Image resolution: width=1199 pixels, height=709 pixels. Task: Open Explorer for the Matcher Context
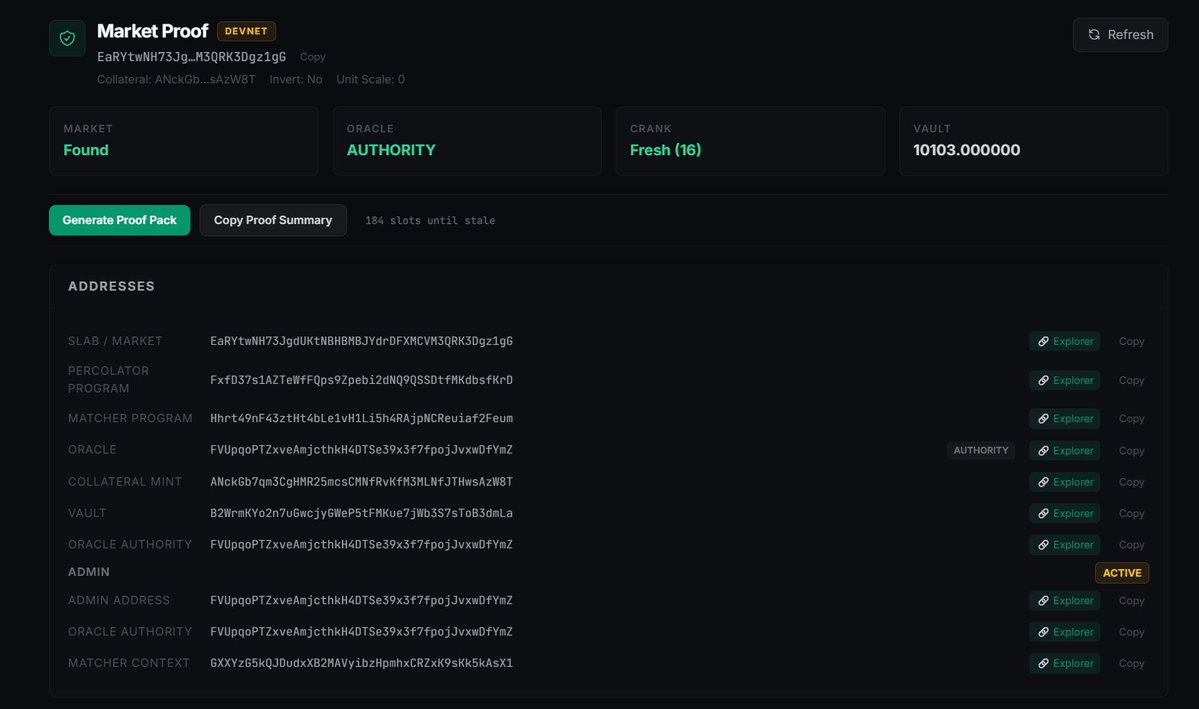[x=1064, y=663]
